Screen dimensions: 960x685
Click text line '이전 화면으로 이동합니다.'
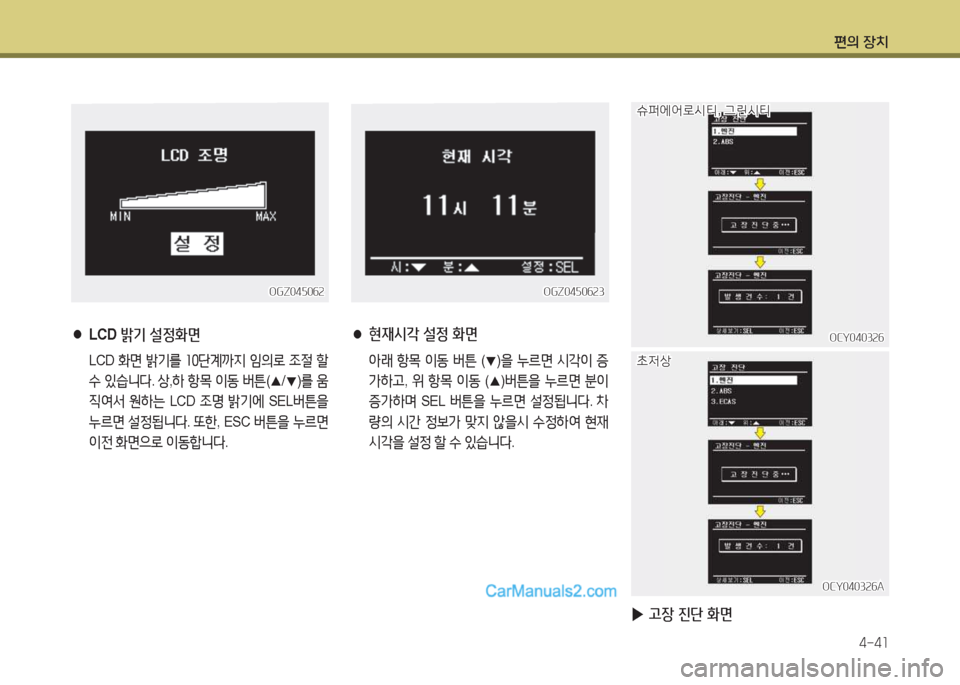click(159, 442)
